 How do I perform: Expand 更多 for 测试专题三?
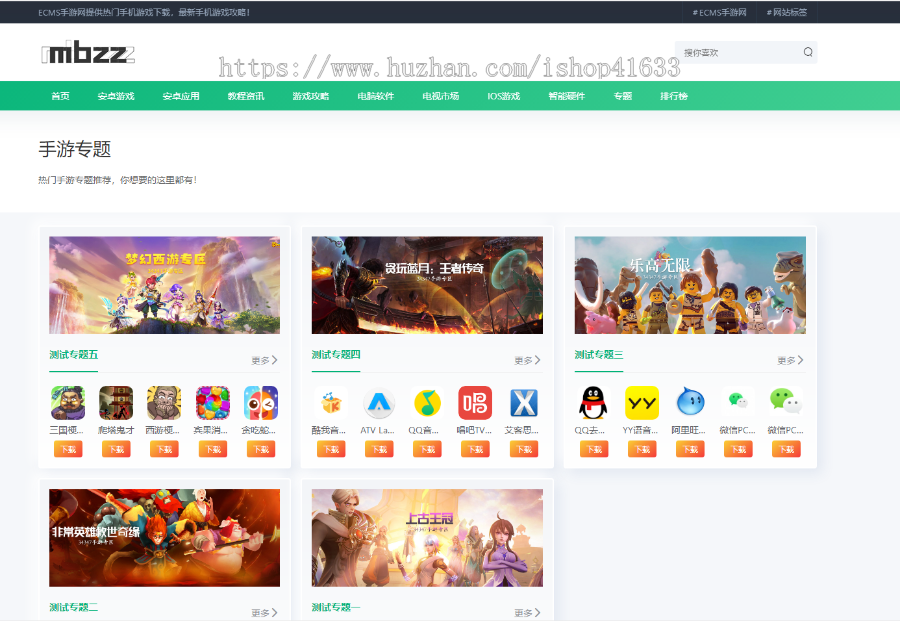[790, 360]
